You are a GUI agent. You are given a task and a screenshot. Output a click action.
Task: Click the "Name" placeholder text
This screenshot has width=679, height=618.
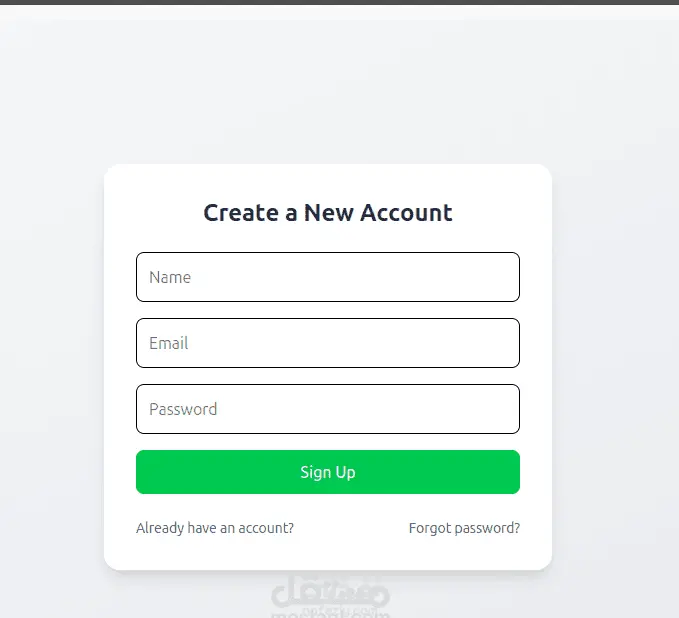click(170, 277)
